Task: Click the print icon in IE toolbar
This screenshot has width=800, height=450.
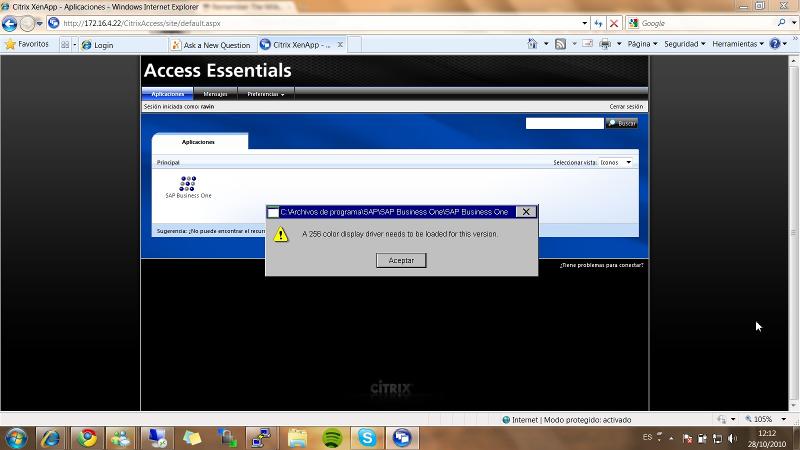Action: (x=605, y=44)
